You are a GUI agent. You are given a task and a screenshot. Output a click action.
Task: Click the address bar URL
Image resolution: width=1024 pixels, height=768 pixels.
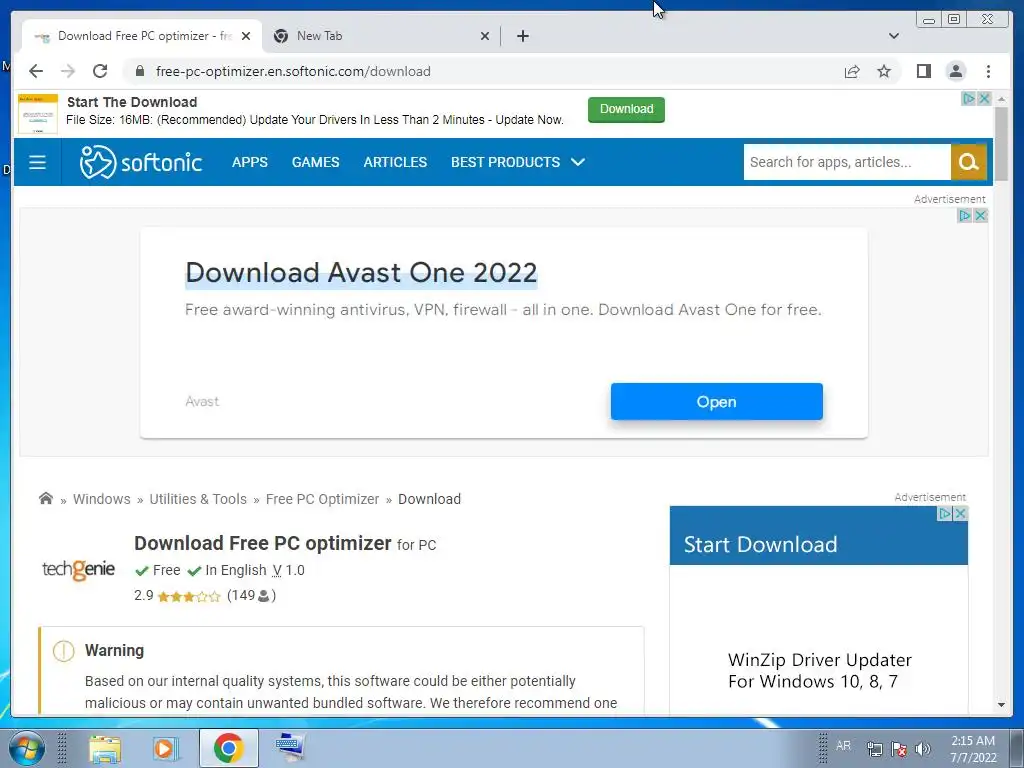pos(293,71)
